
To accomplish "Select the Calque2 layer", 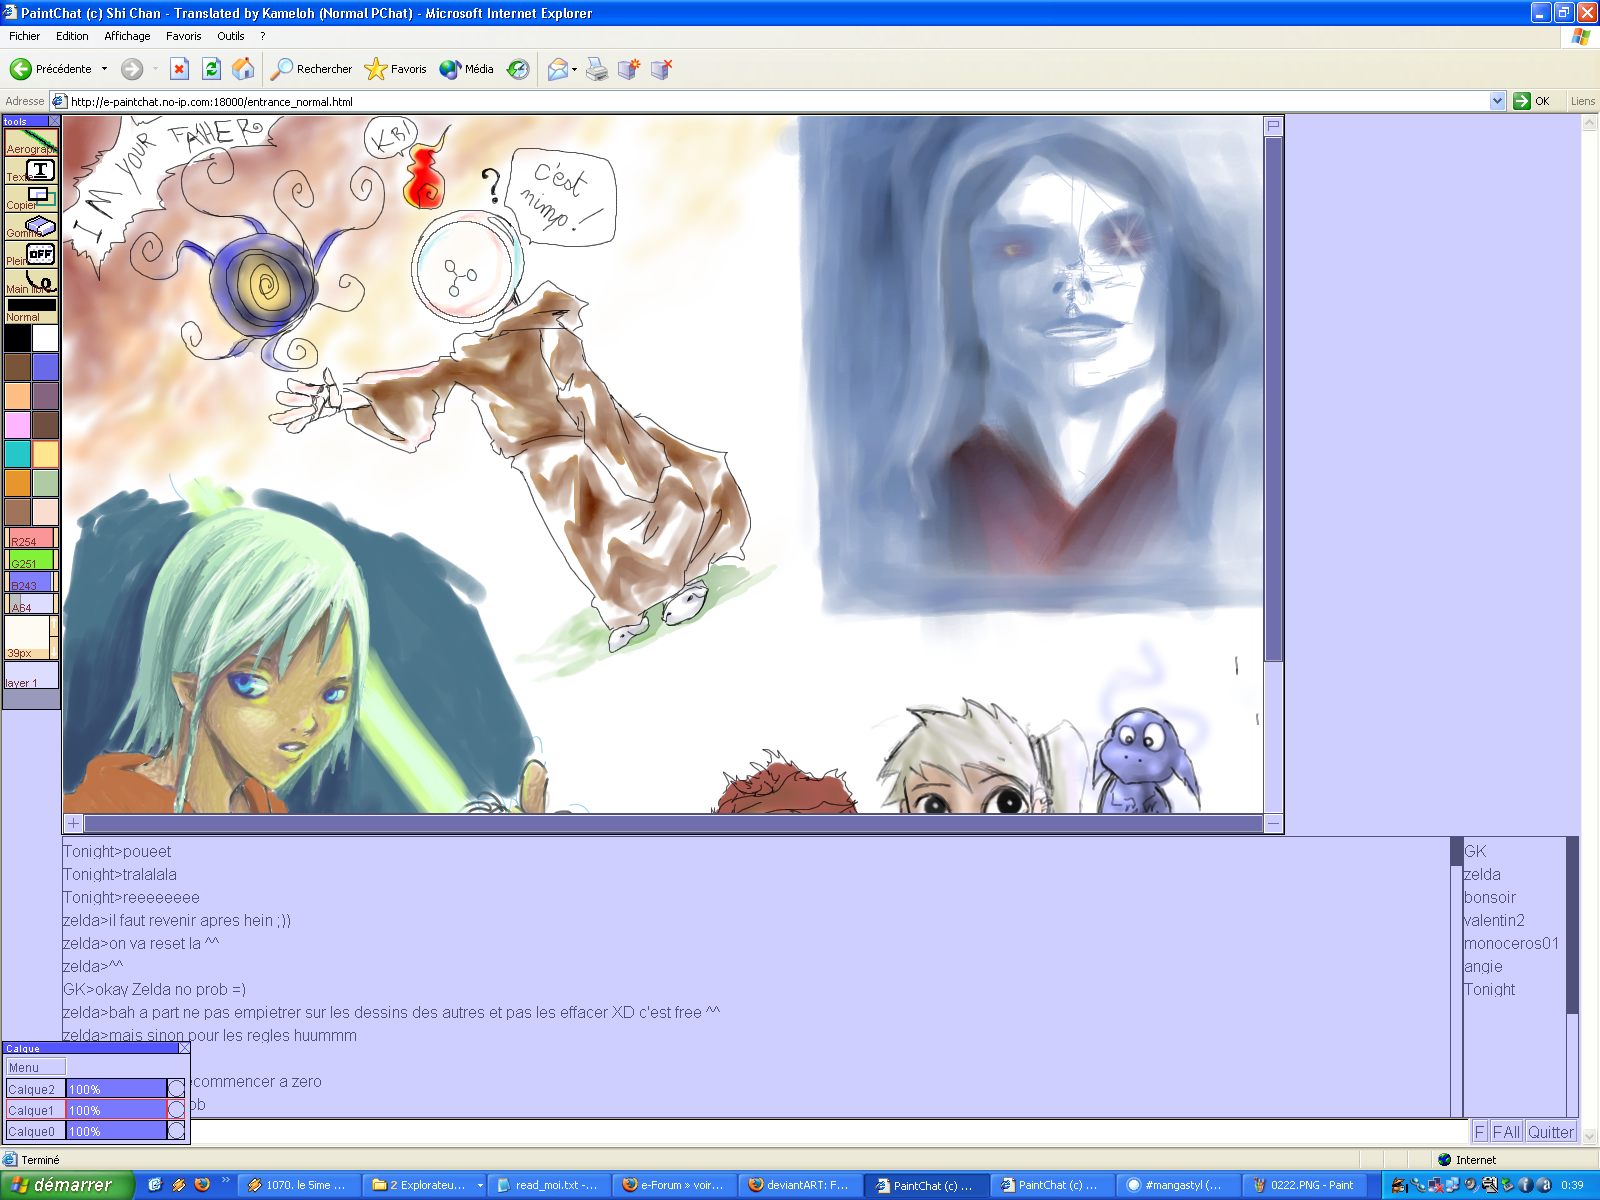I will tap(35, 1089).
